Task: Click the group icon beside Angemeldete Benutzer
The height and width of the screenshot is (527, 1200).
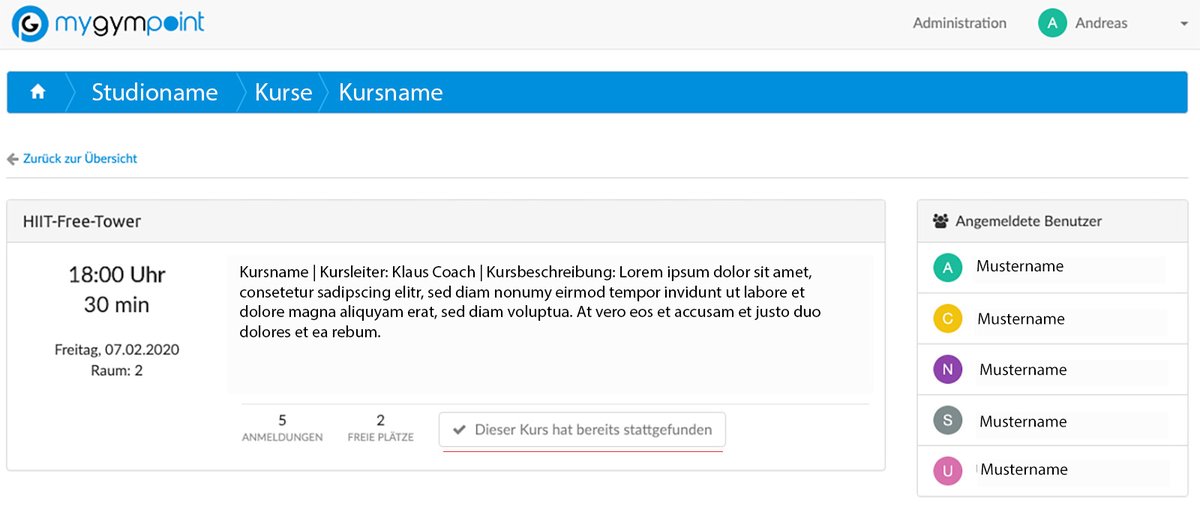Action: 940,221
